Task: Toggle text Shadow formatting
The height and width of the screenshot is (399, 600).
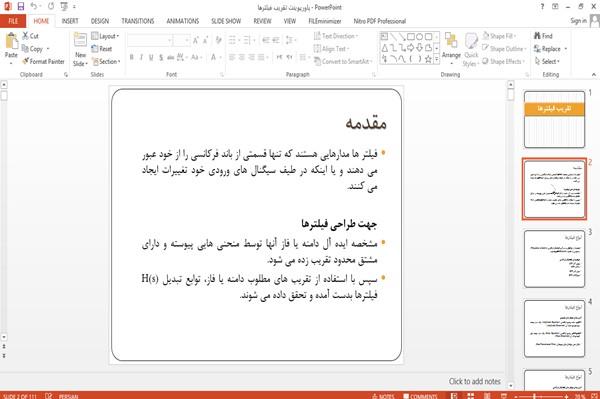Action: coord(161,57)
